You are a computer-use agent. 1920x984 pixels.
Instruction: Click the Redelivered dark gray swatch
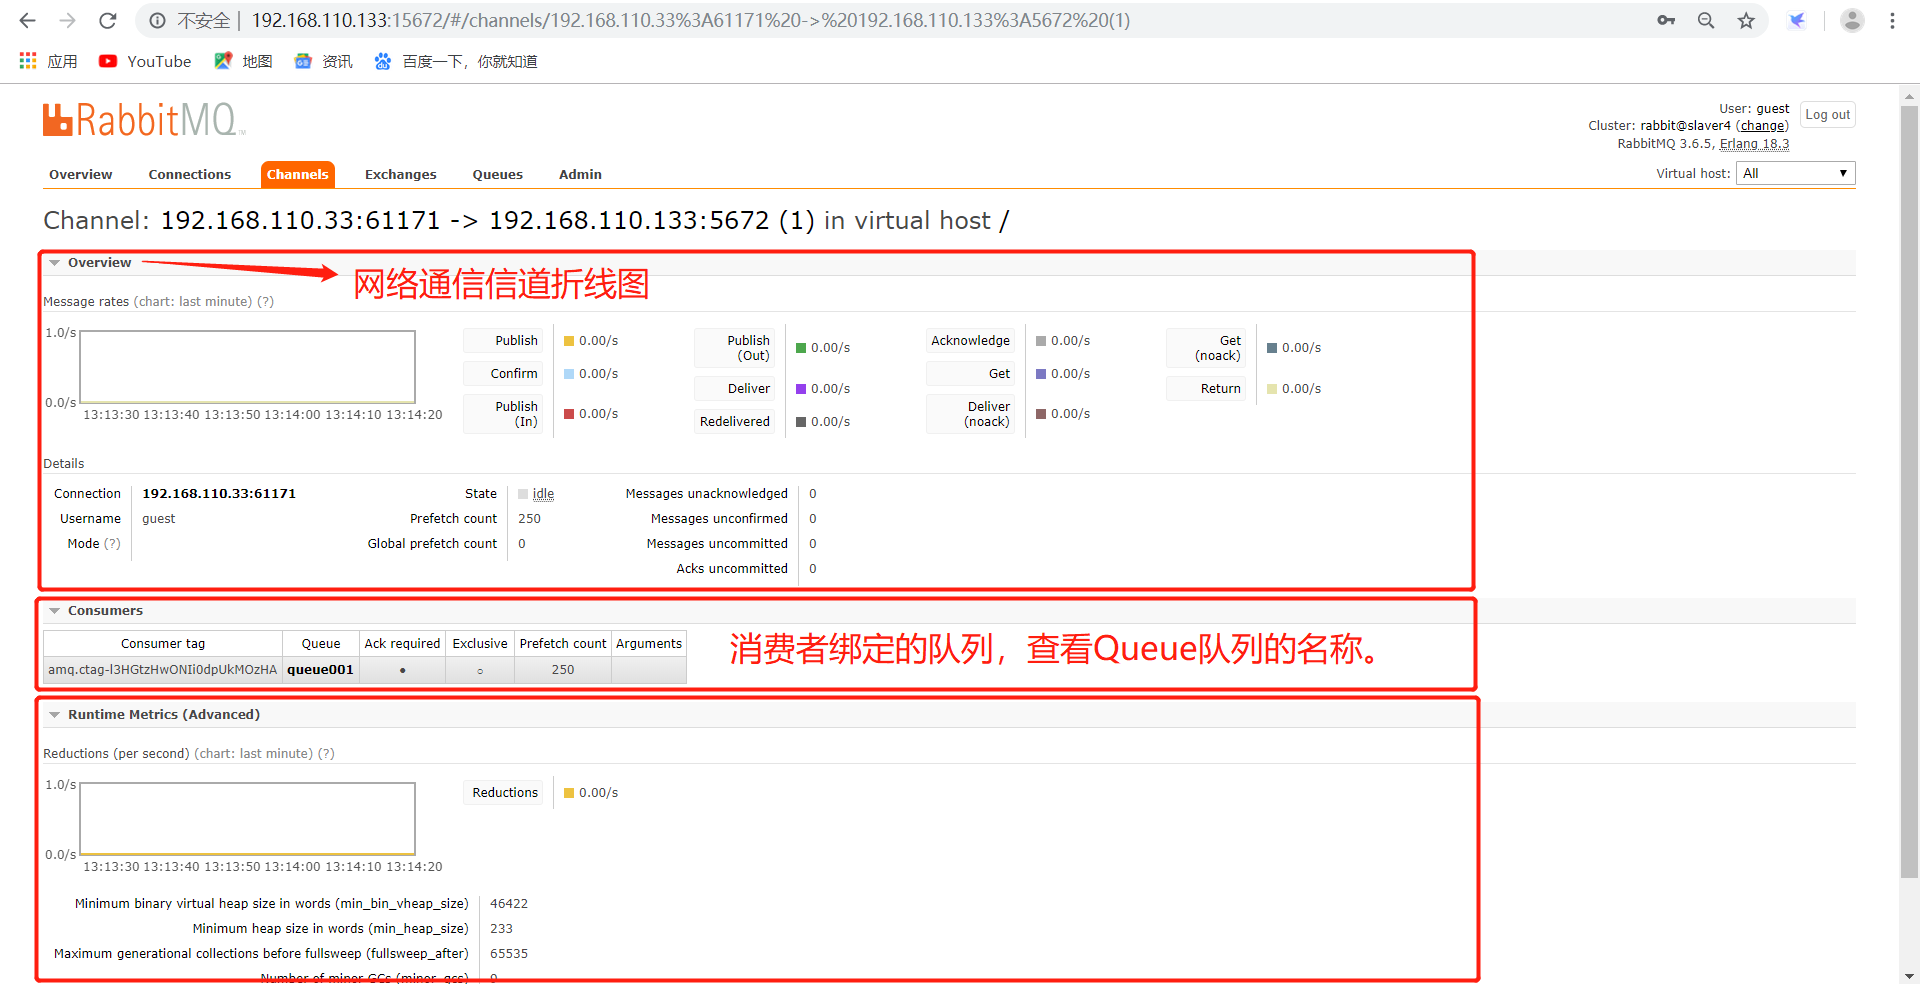tap(801, 422)
